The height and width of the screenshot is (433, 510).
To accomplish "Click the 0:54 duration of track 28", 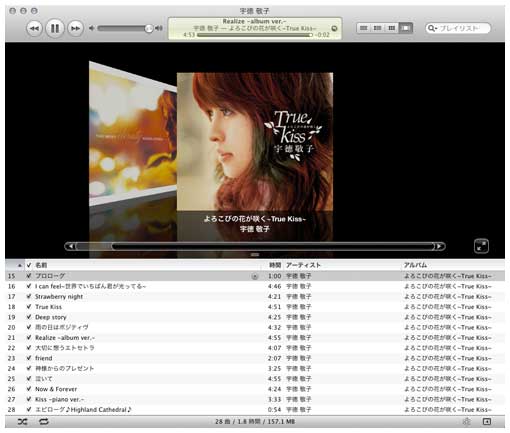I will point(275,410).
